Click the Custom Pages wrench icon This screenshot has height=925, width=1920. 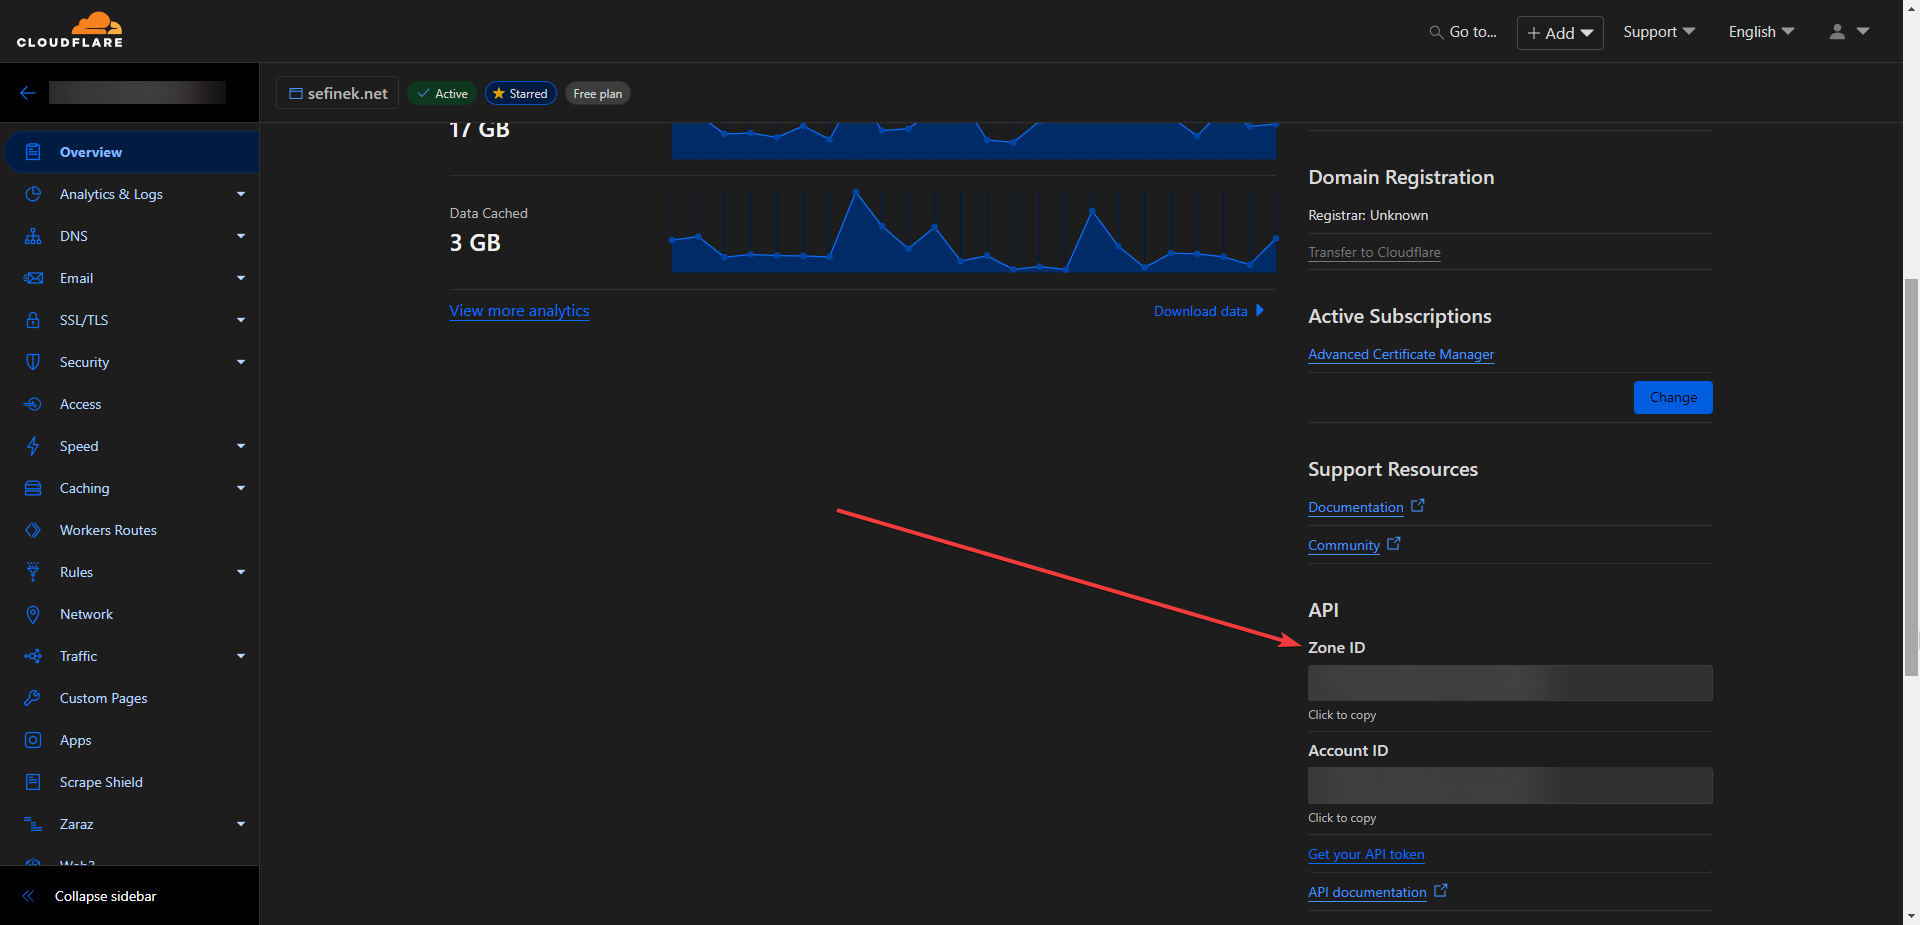click(x=33, y=698)
